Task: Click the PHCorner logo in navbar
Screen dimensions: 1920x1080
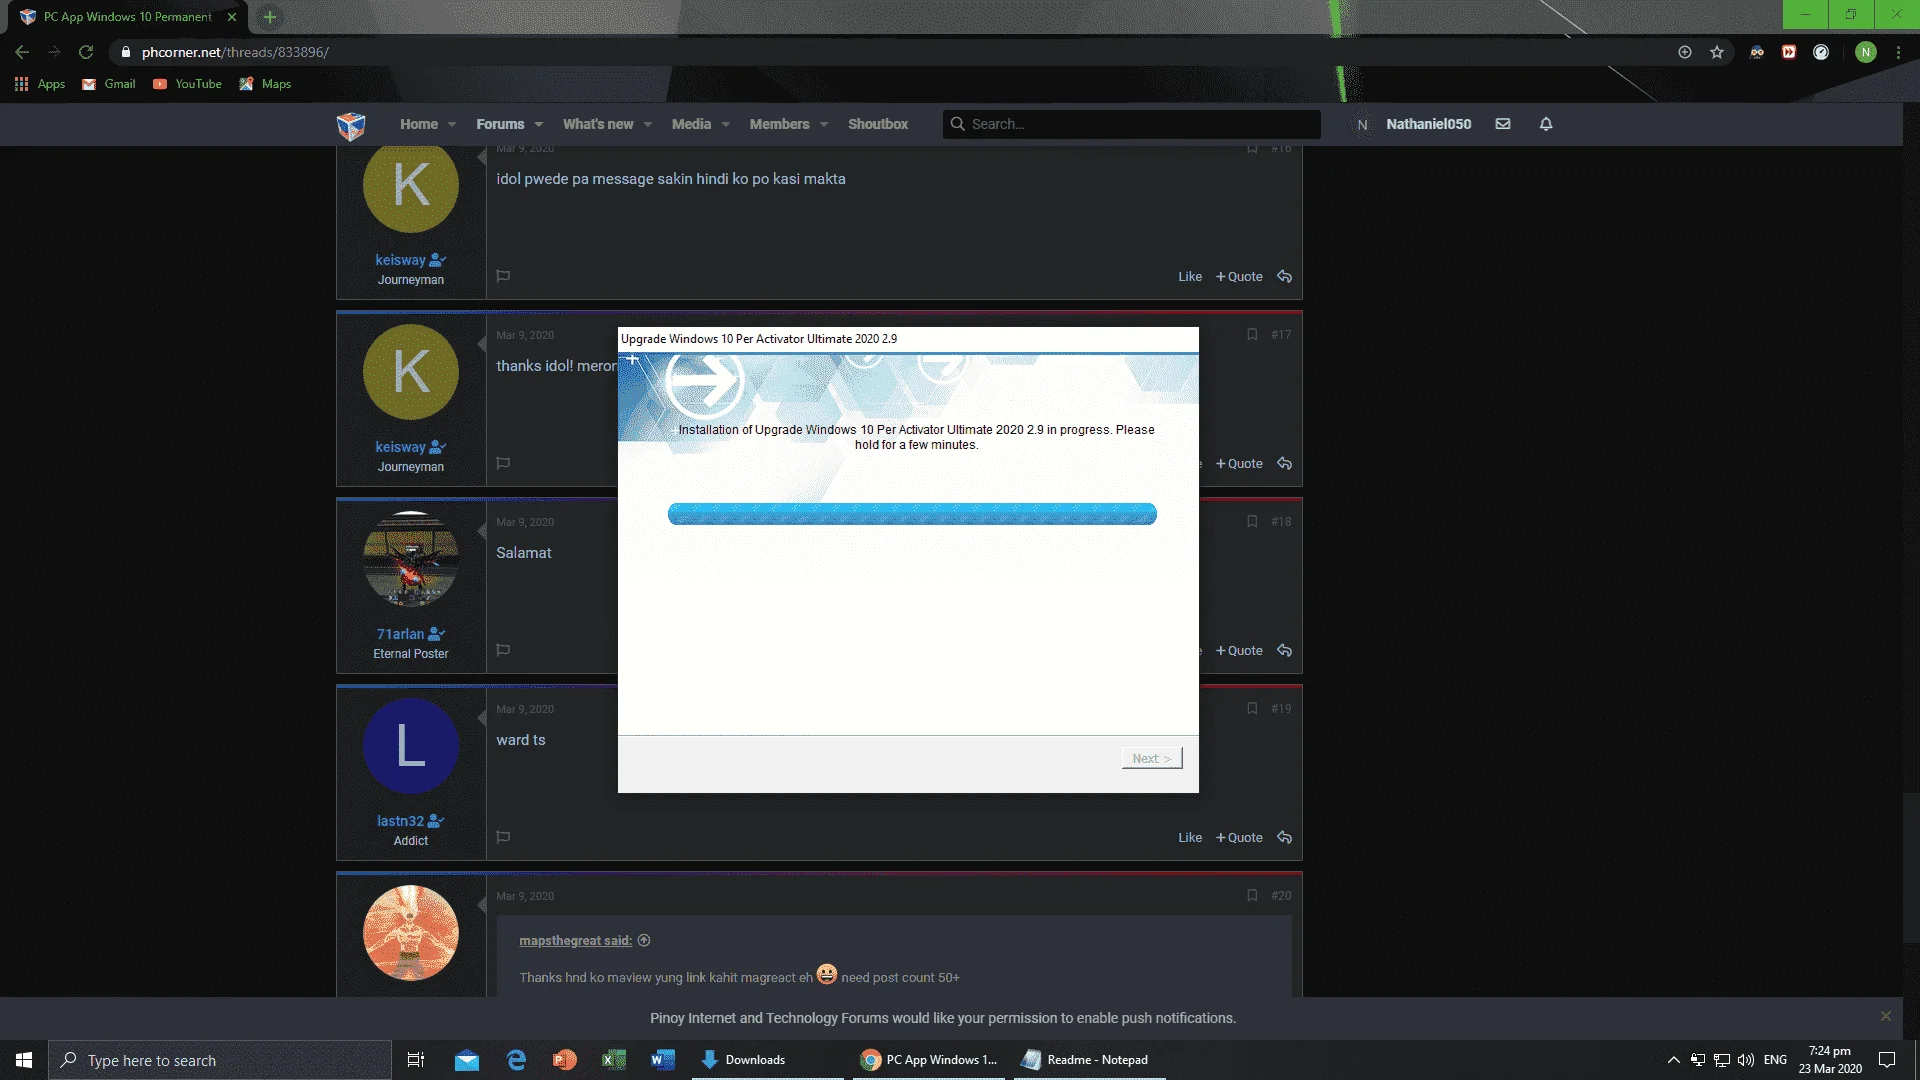Action: pos(351,125)
